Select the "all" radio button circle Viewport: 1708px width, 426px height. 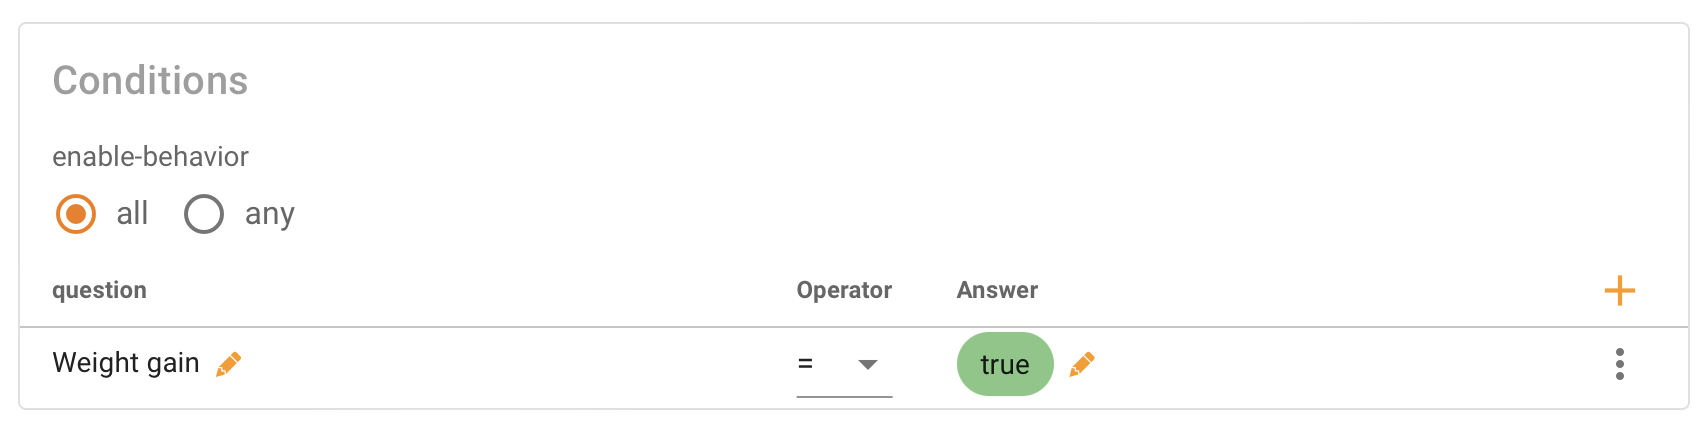tap(76, 214)
